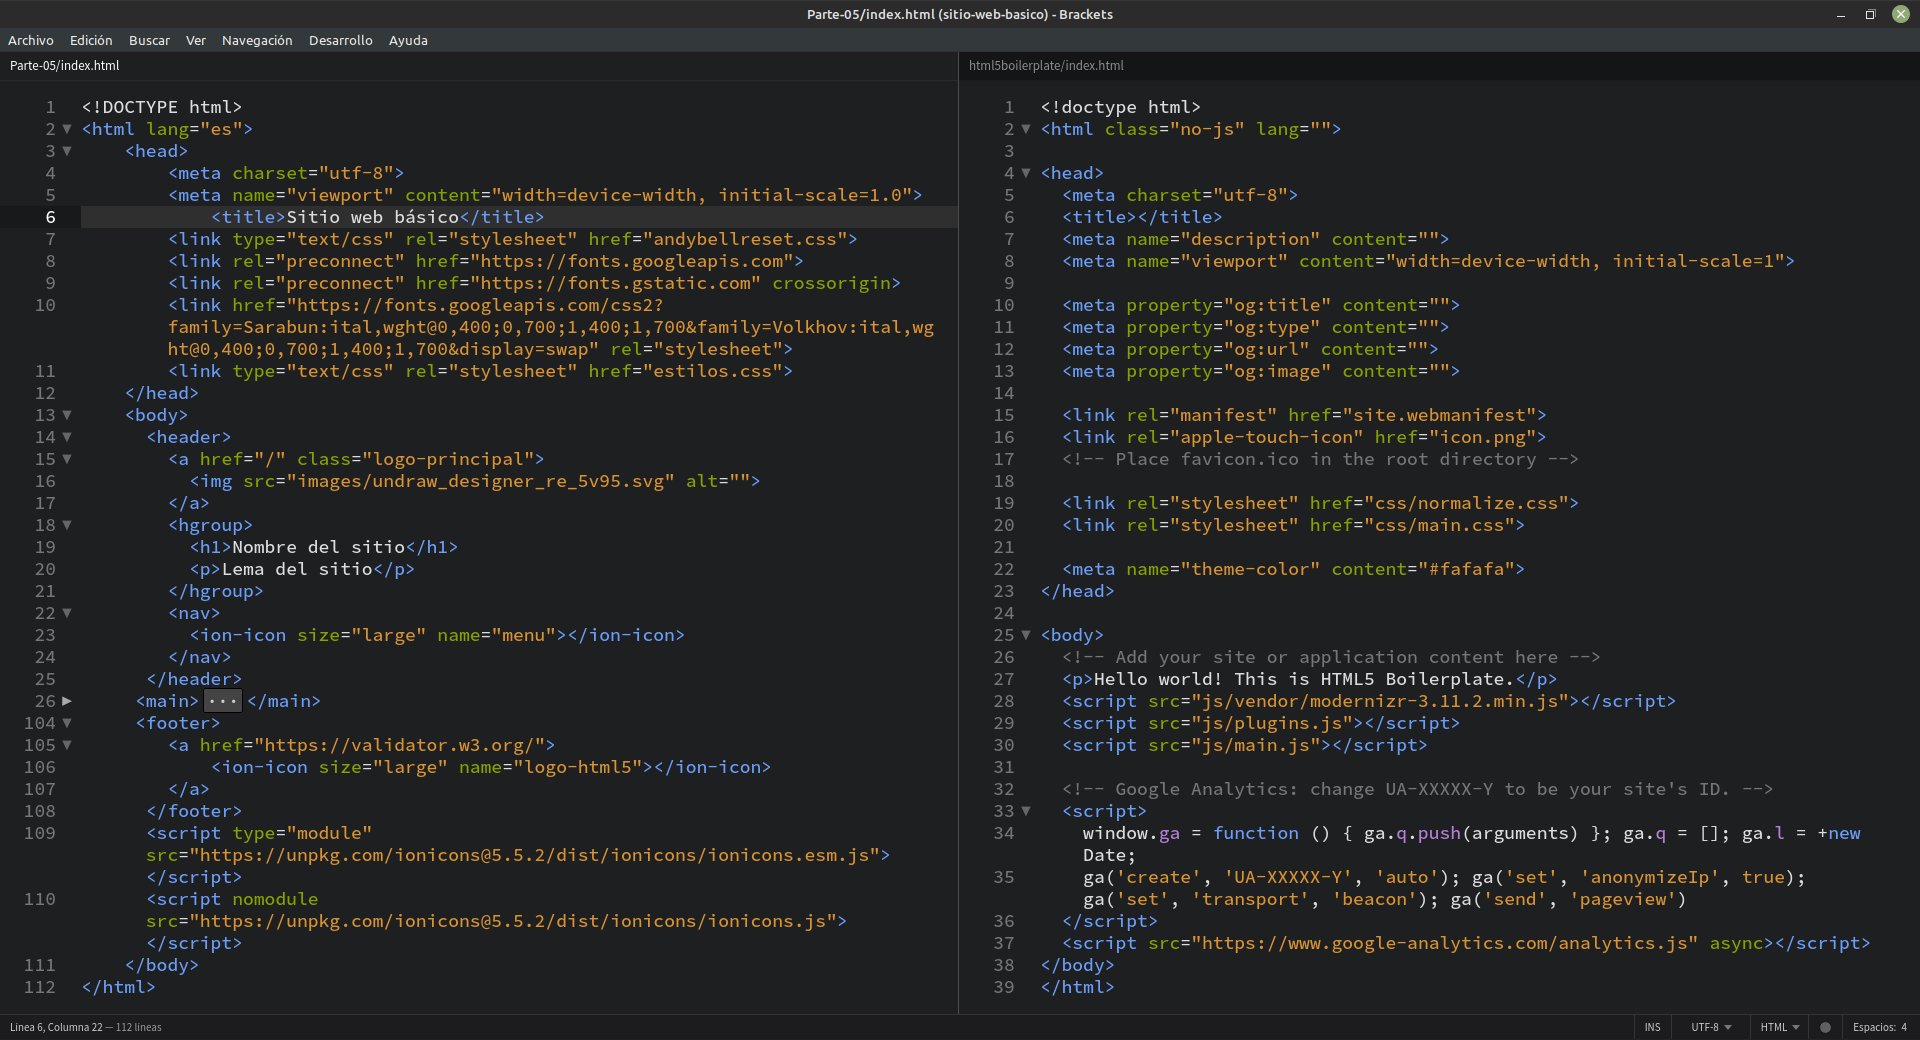This screenshot has width=1920, height=1040.
Task: Click 'undraw_designer_re_5v95.svg' image path
Action: [x=480, y=481]
